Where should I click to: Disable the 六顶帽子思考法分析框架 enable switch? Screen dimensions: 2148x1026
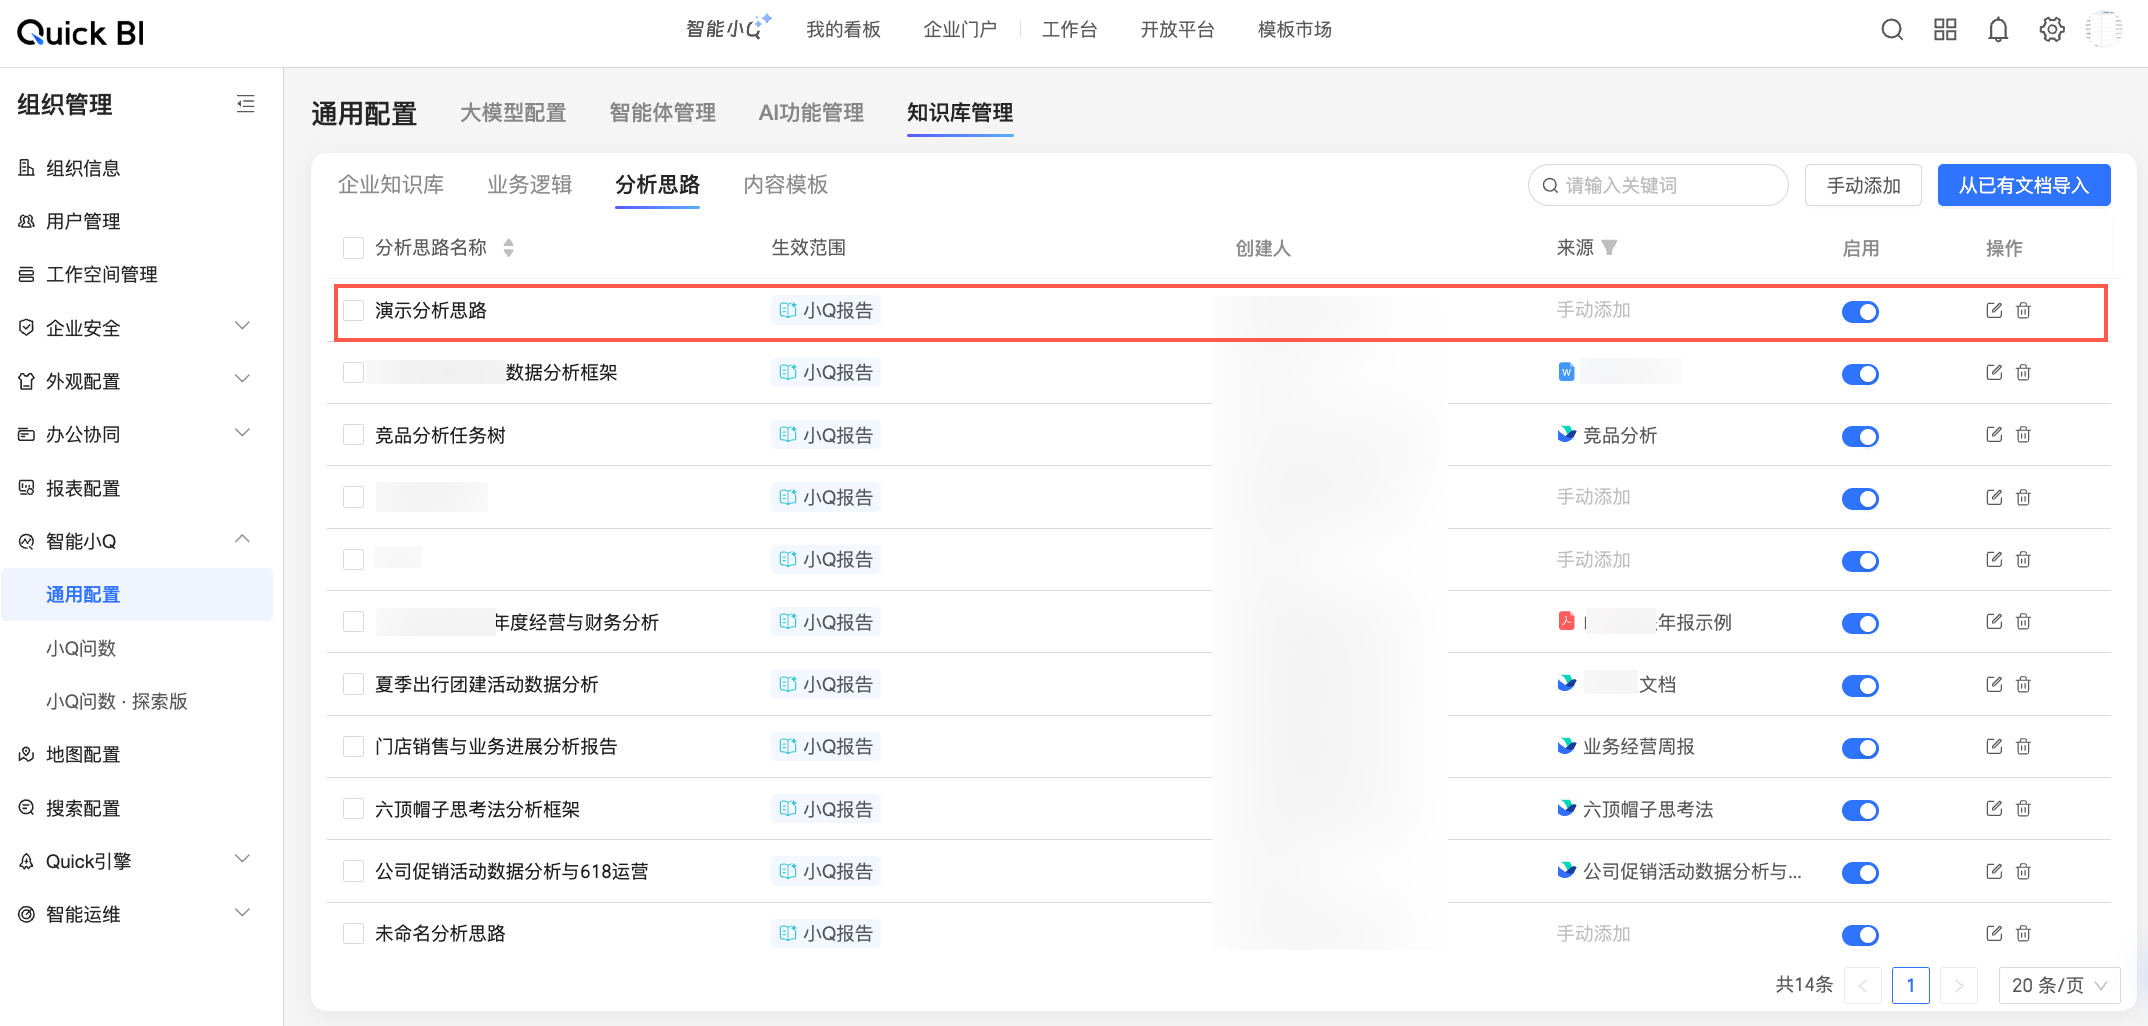pyautogui.click(x=1860, y=810)
